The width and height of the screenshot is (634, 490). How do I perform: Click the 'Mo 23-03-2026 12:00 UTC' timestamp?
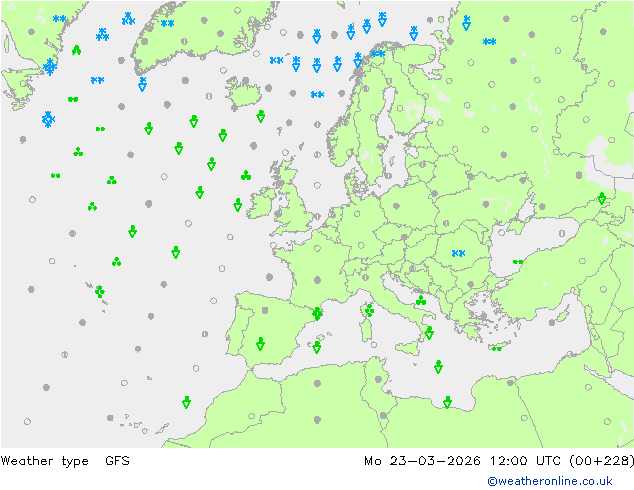coord(462,461)
